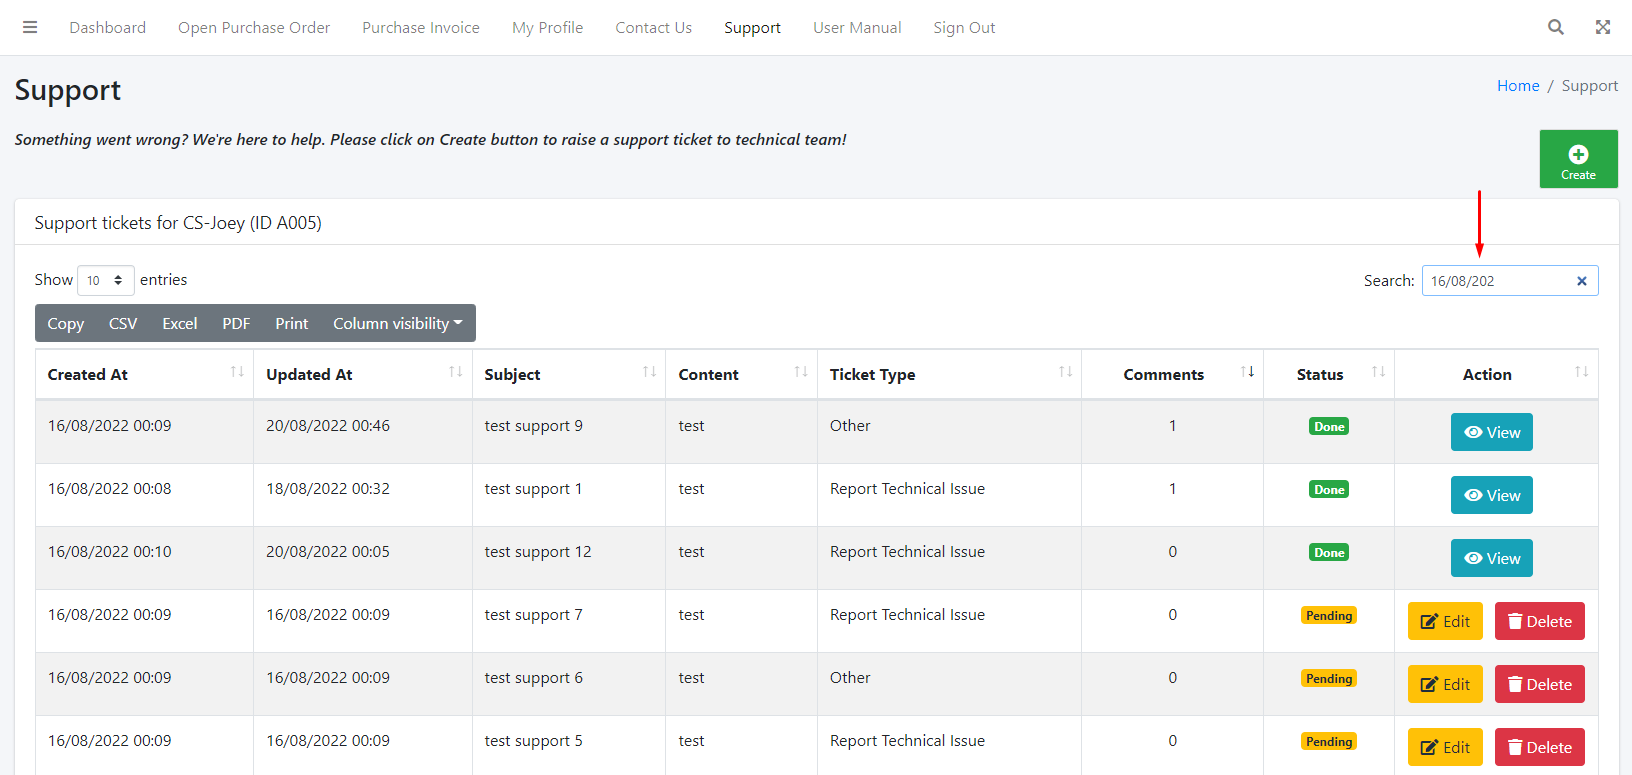Delete the test support 6 ticket
1632x775 pixels.
(x=1539, y=684)
